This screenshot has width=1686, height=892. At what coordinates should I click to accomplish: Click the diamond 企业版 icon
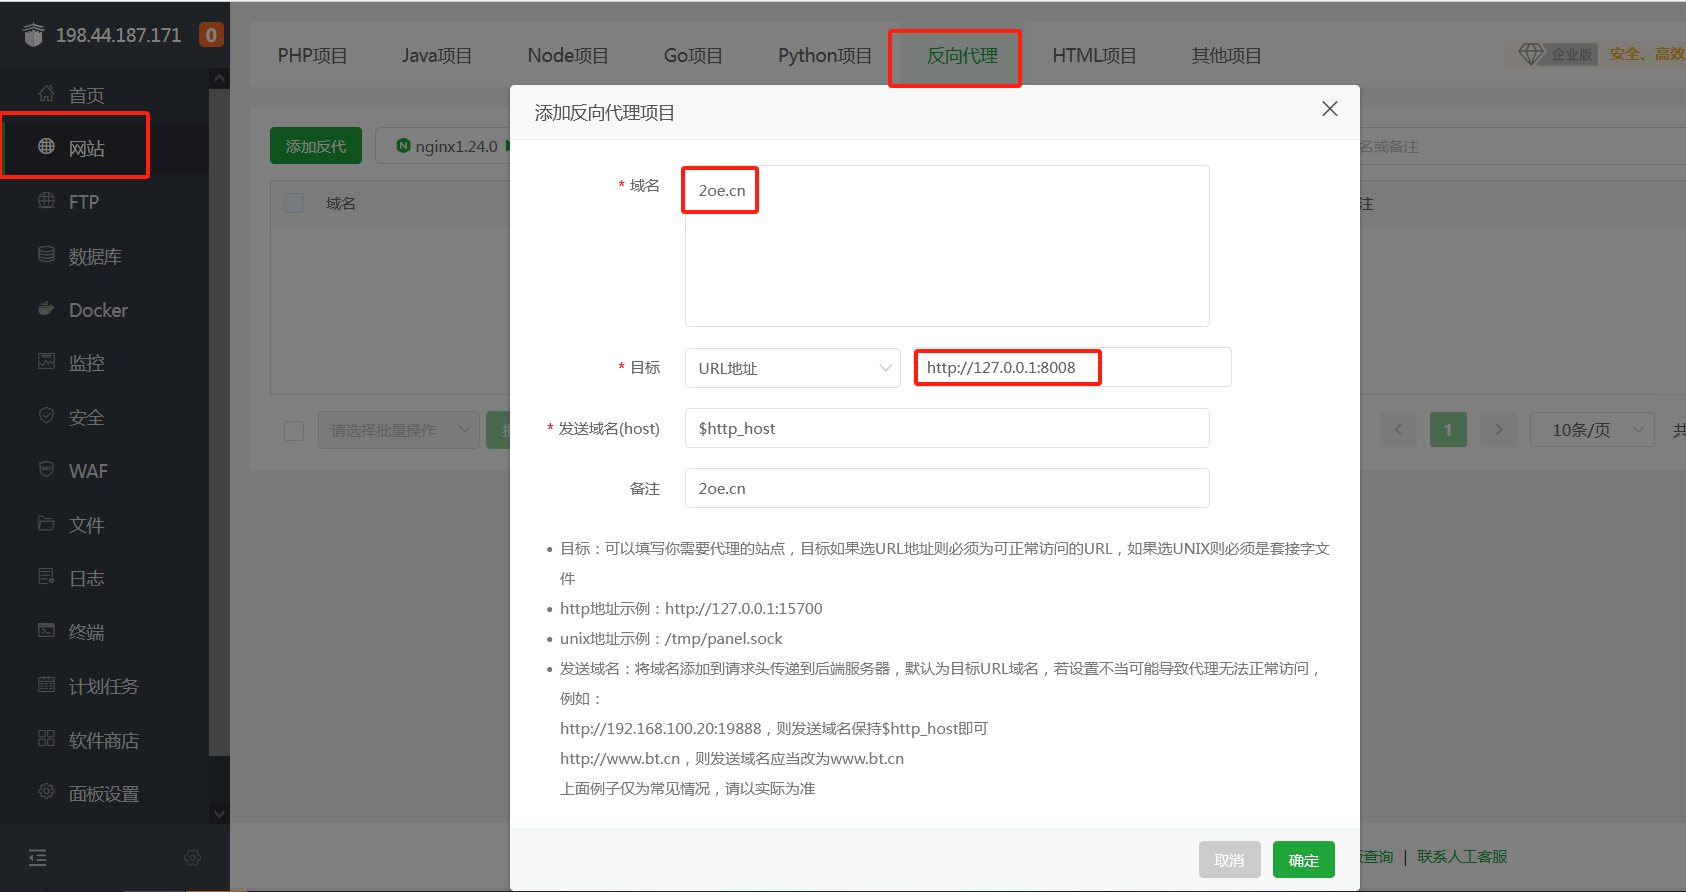(x=1530, y=54)
